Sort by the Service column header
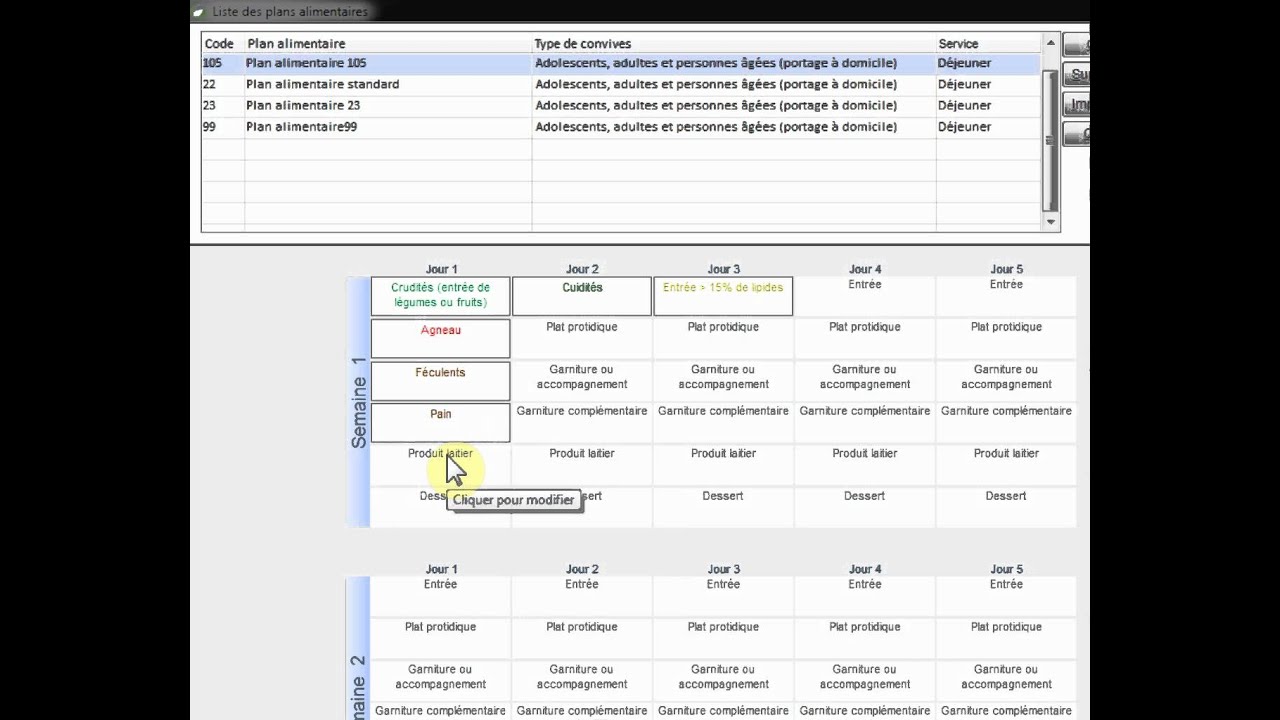 pyautogui.click(x=988, y=43)
